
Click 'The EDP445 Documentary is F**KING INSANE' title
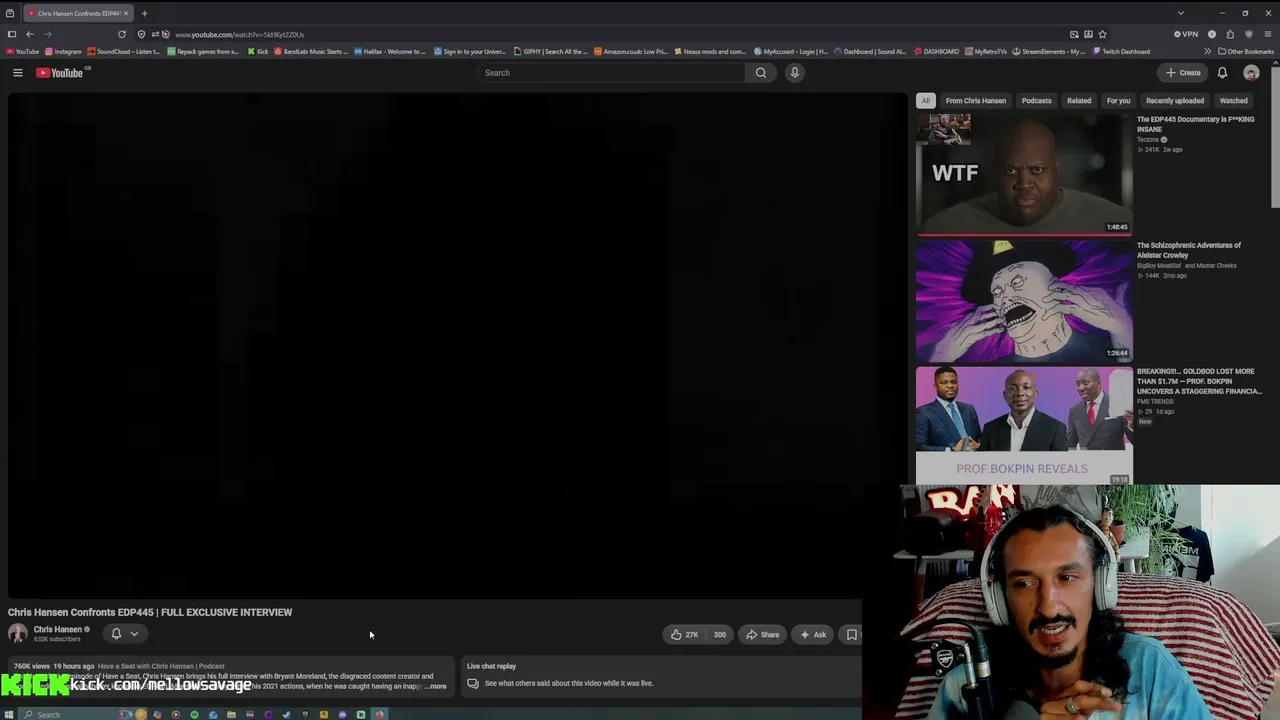coord(1195,124)
